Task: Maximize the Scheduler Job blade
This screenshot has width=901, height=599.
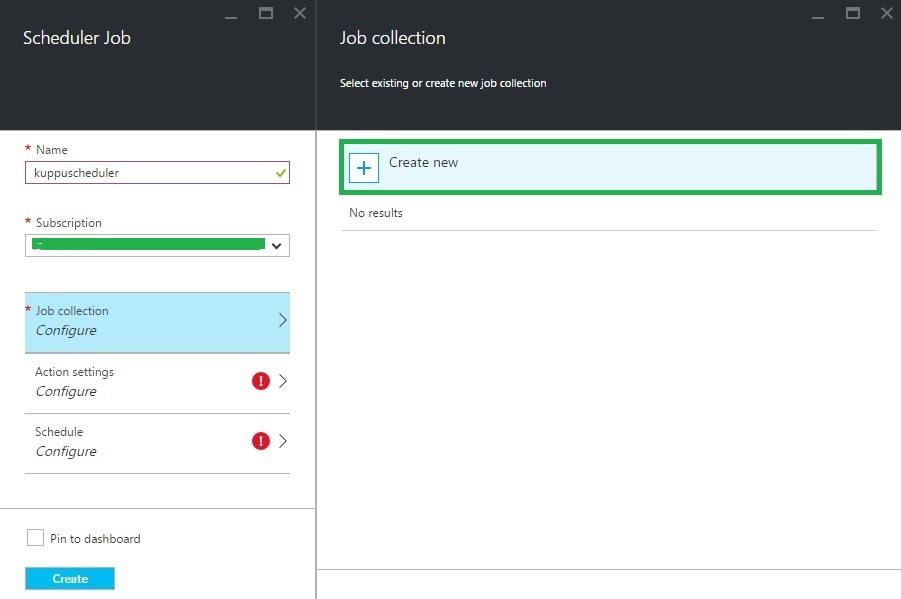Action: point(266,13)
